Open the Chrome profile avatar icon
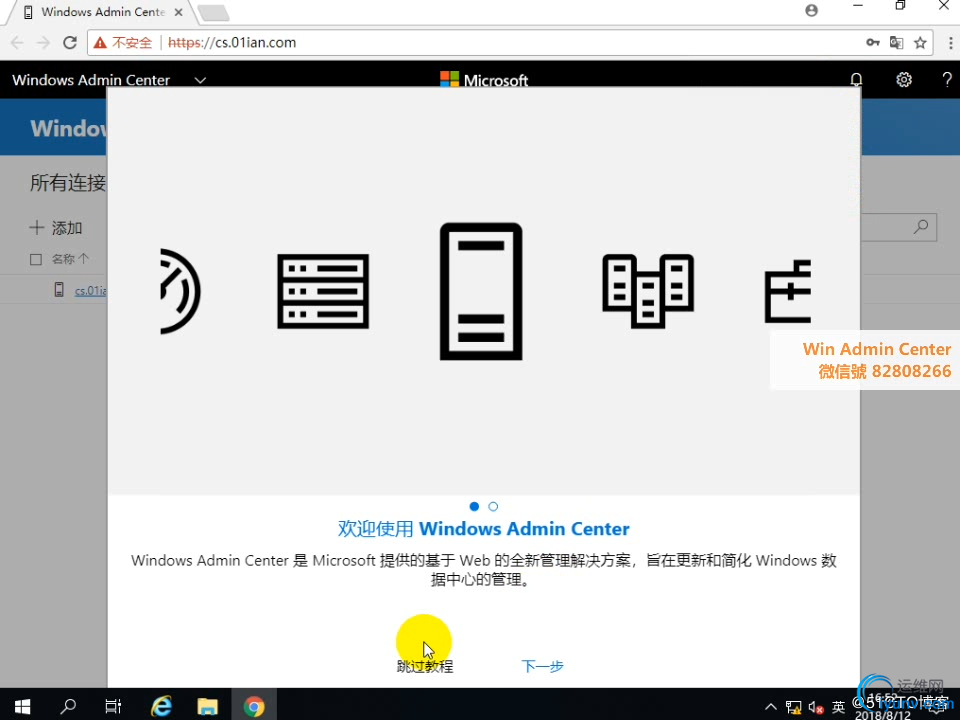Viewport: 960px width, 720px height. (x=811, y=10)
